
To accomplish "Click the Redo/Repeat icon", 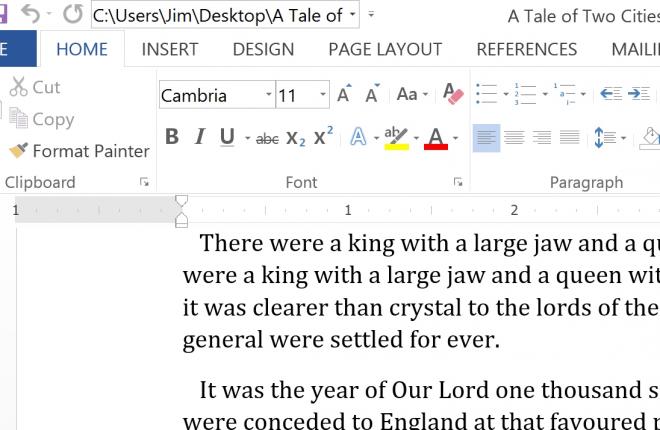I will tap(73, 14).
